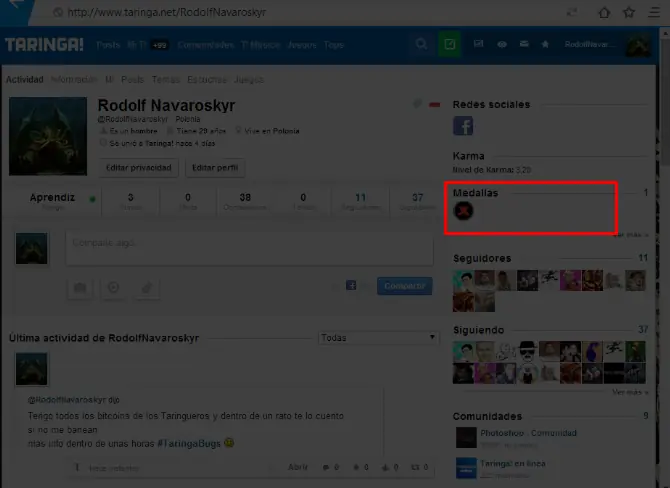Click the medal icon under Medallas
This screenshot has width=670, height=488.
[x=463, y=211]
